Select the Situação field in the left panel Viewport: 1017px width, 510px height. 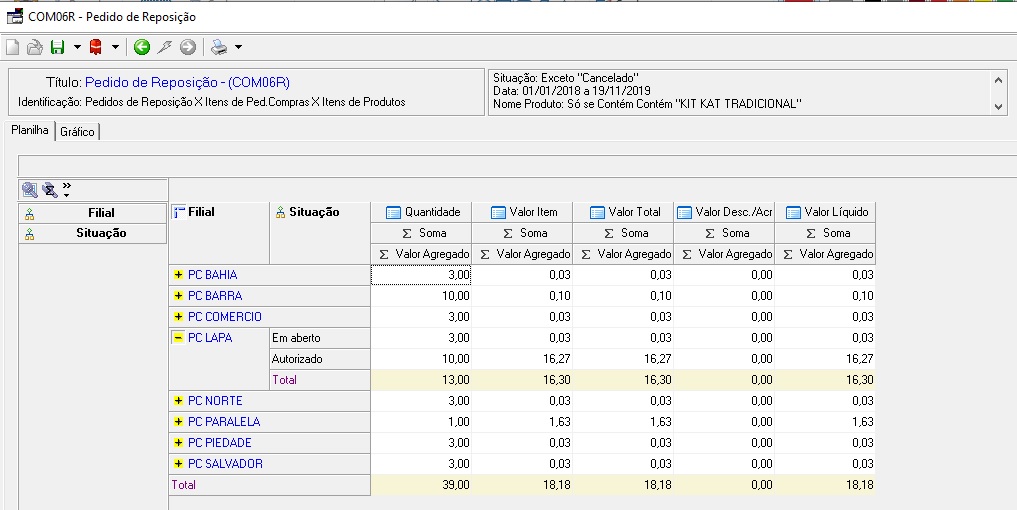tap(93, 234)
